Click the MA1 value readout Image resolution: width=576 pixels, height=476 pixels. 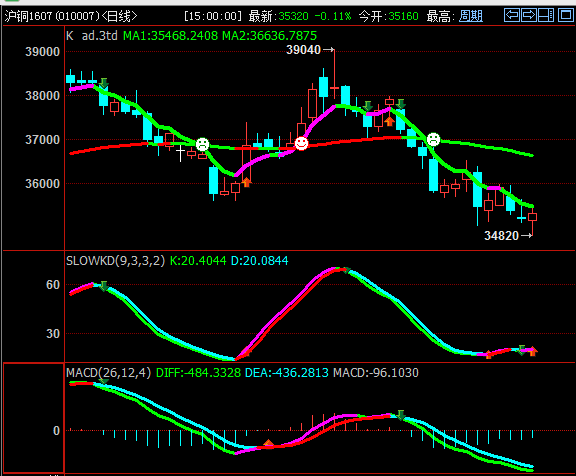point(170,36)
